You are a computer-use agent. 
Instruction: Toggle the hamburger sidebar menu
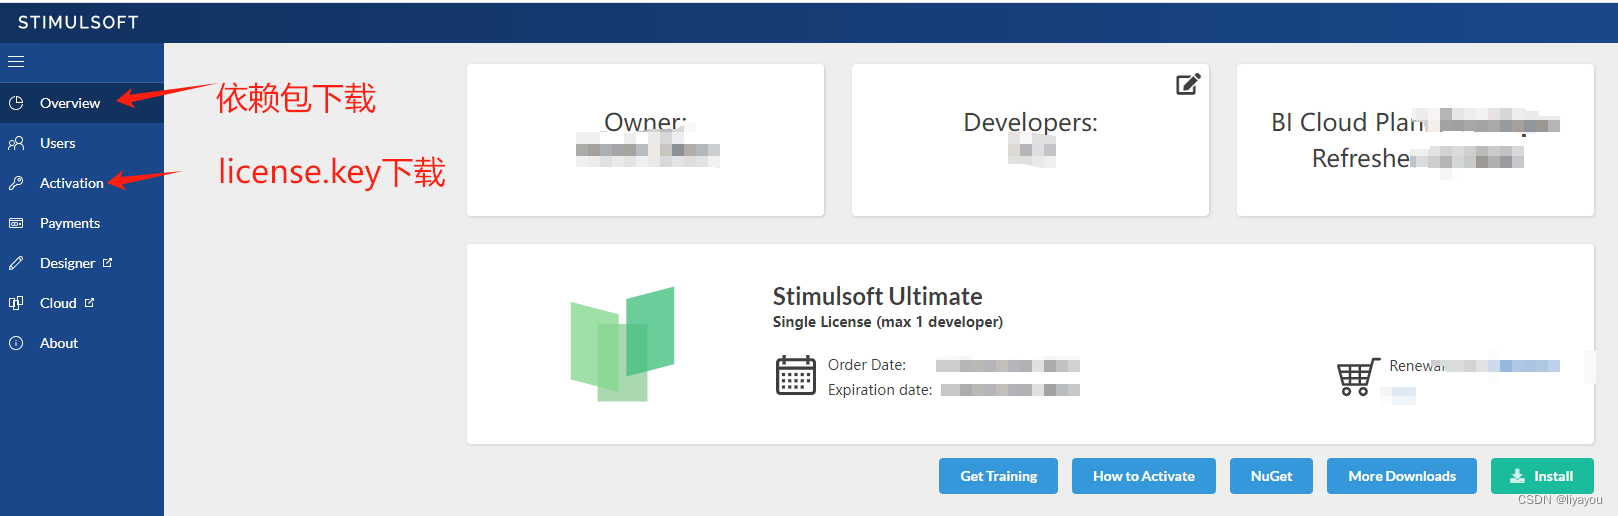click(16, 62)
